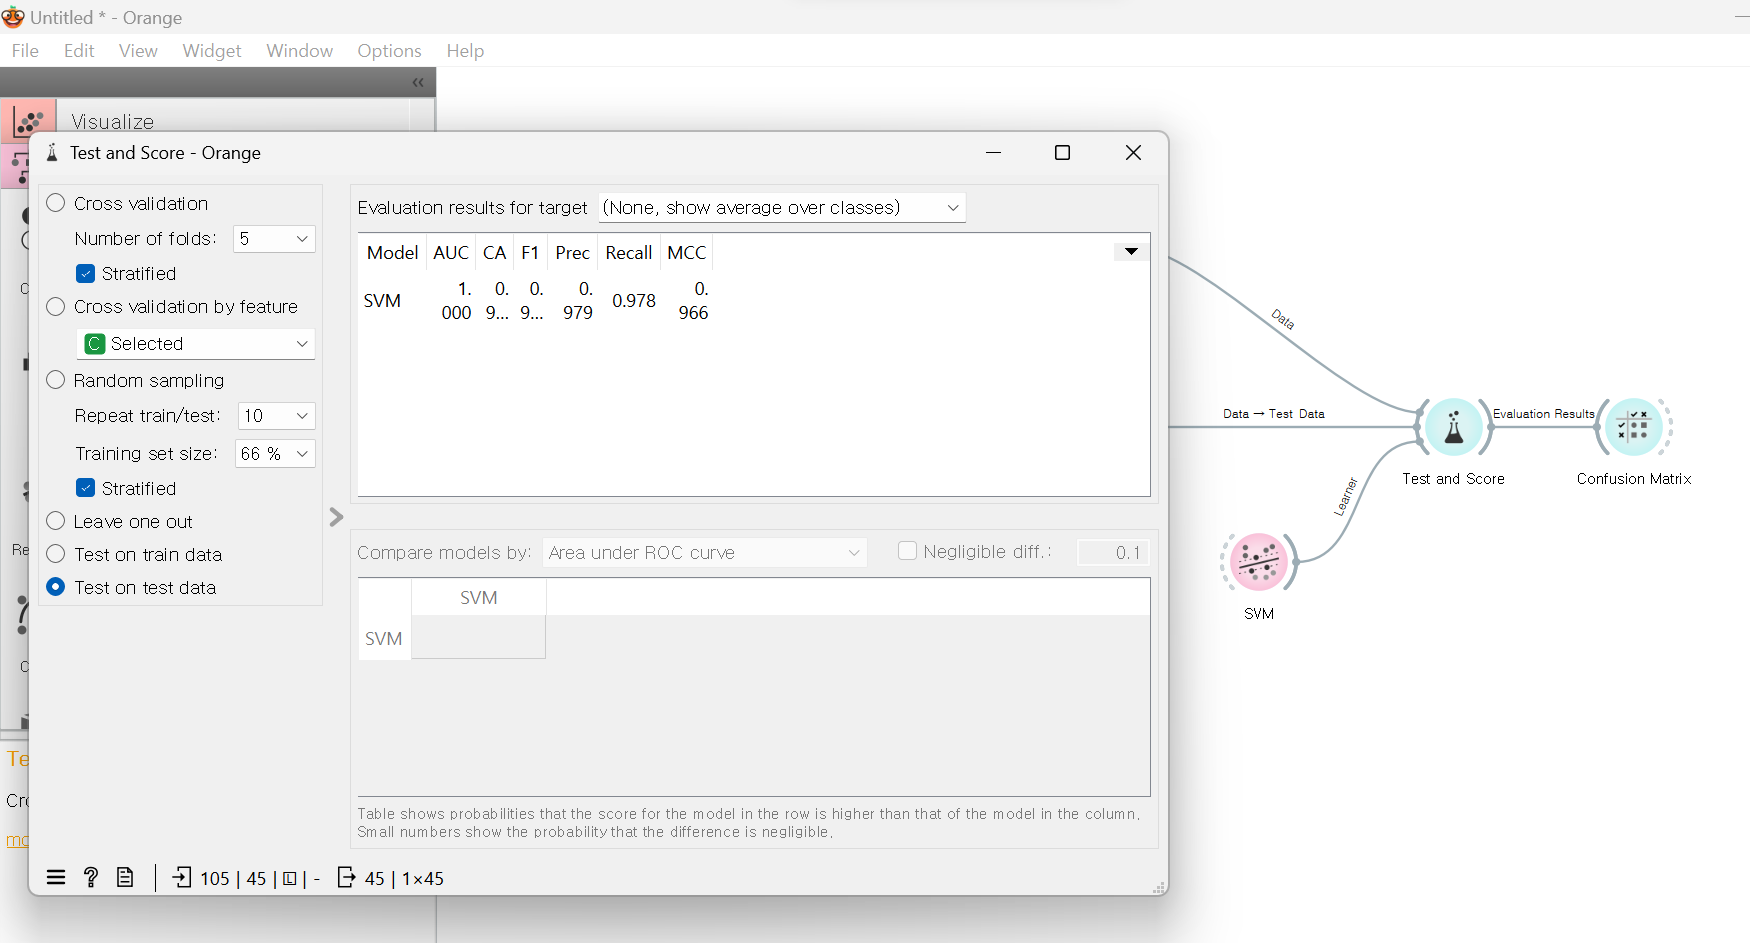The height and width of the screenshot is (943, 1750).
Task: Enable the Negligible diff. checkbox
Action: 908,551
